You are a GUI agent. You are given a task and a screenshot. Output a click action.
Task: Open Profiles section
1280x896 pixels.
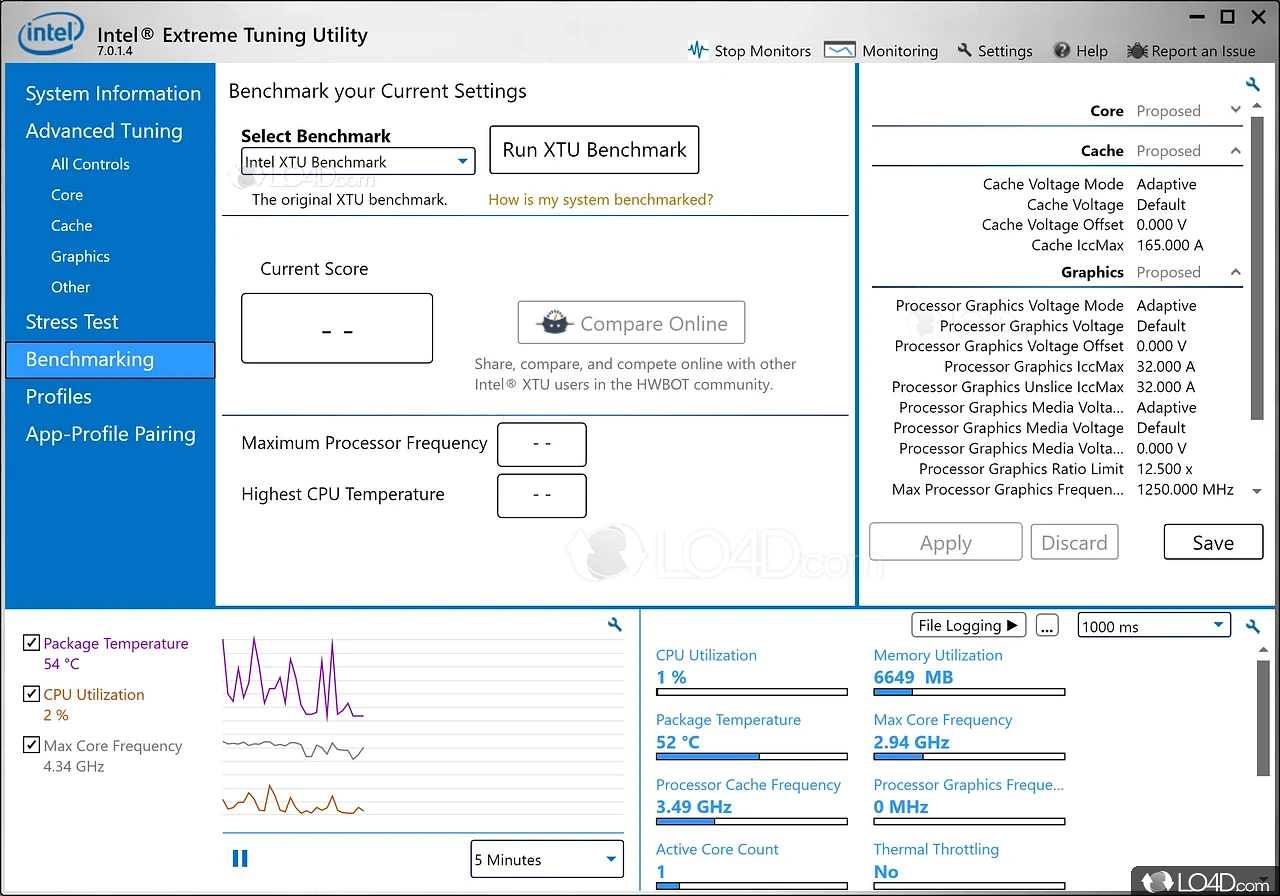(58, 397)
